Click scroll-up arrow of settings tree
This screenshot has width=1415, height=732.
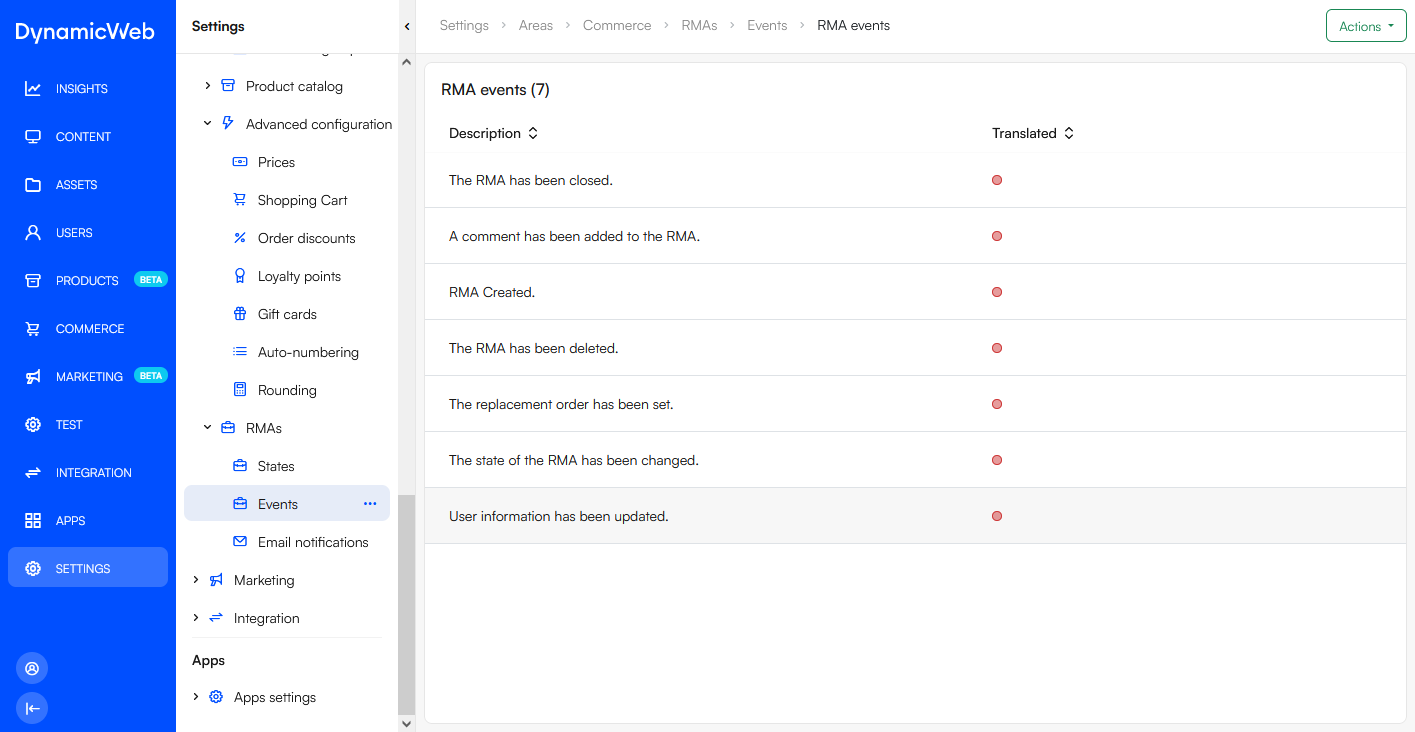point(406,62)
